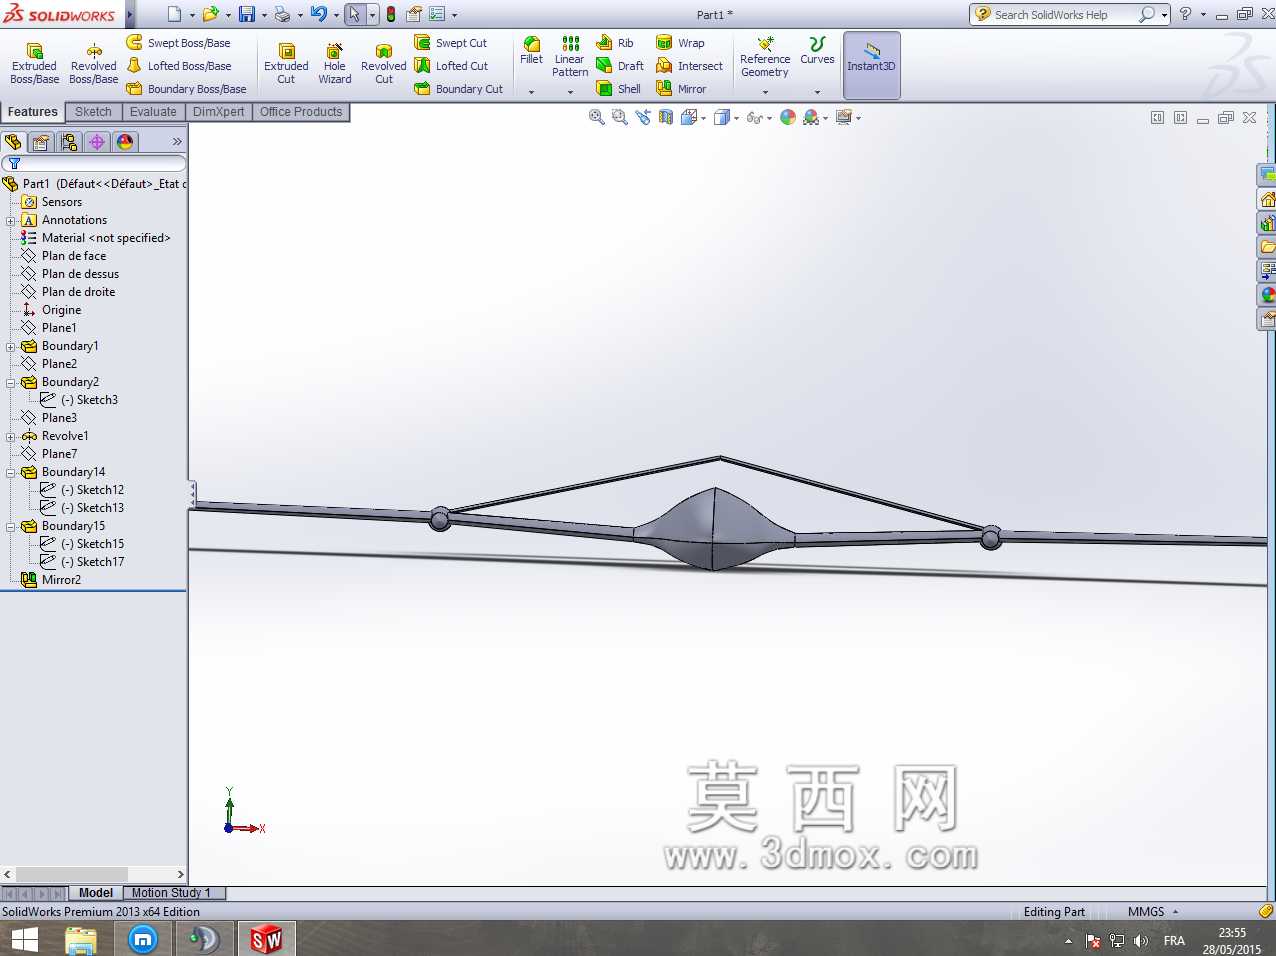Apply the Fillet tool
Screen dimensions: 1276x956
pos(531,51)
